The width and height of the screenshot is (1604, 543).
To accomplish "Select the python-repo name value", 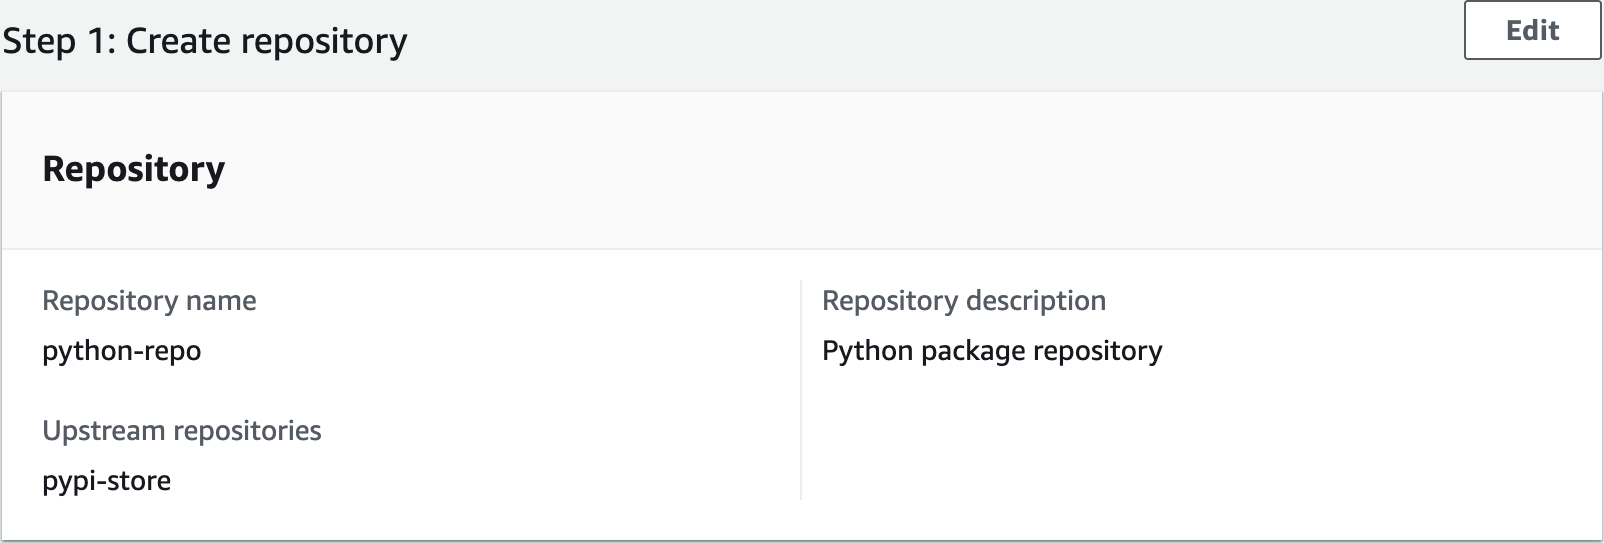I will [x=121, y=351].
